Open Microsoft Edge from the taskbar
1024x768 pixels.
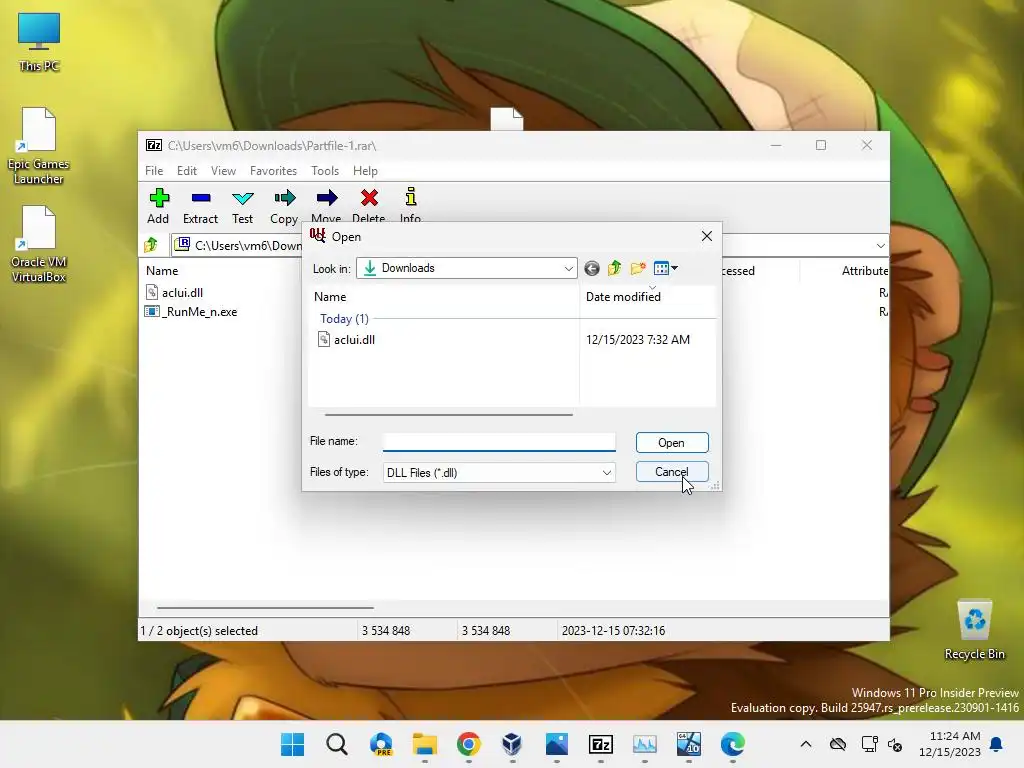732,744
